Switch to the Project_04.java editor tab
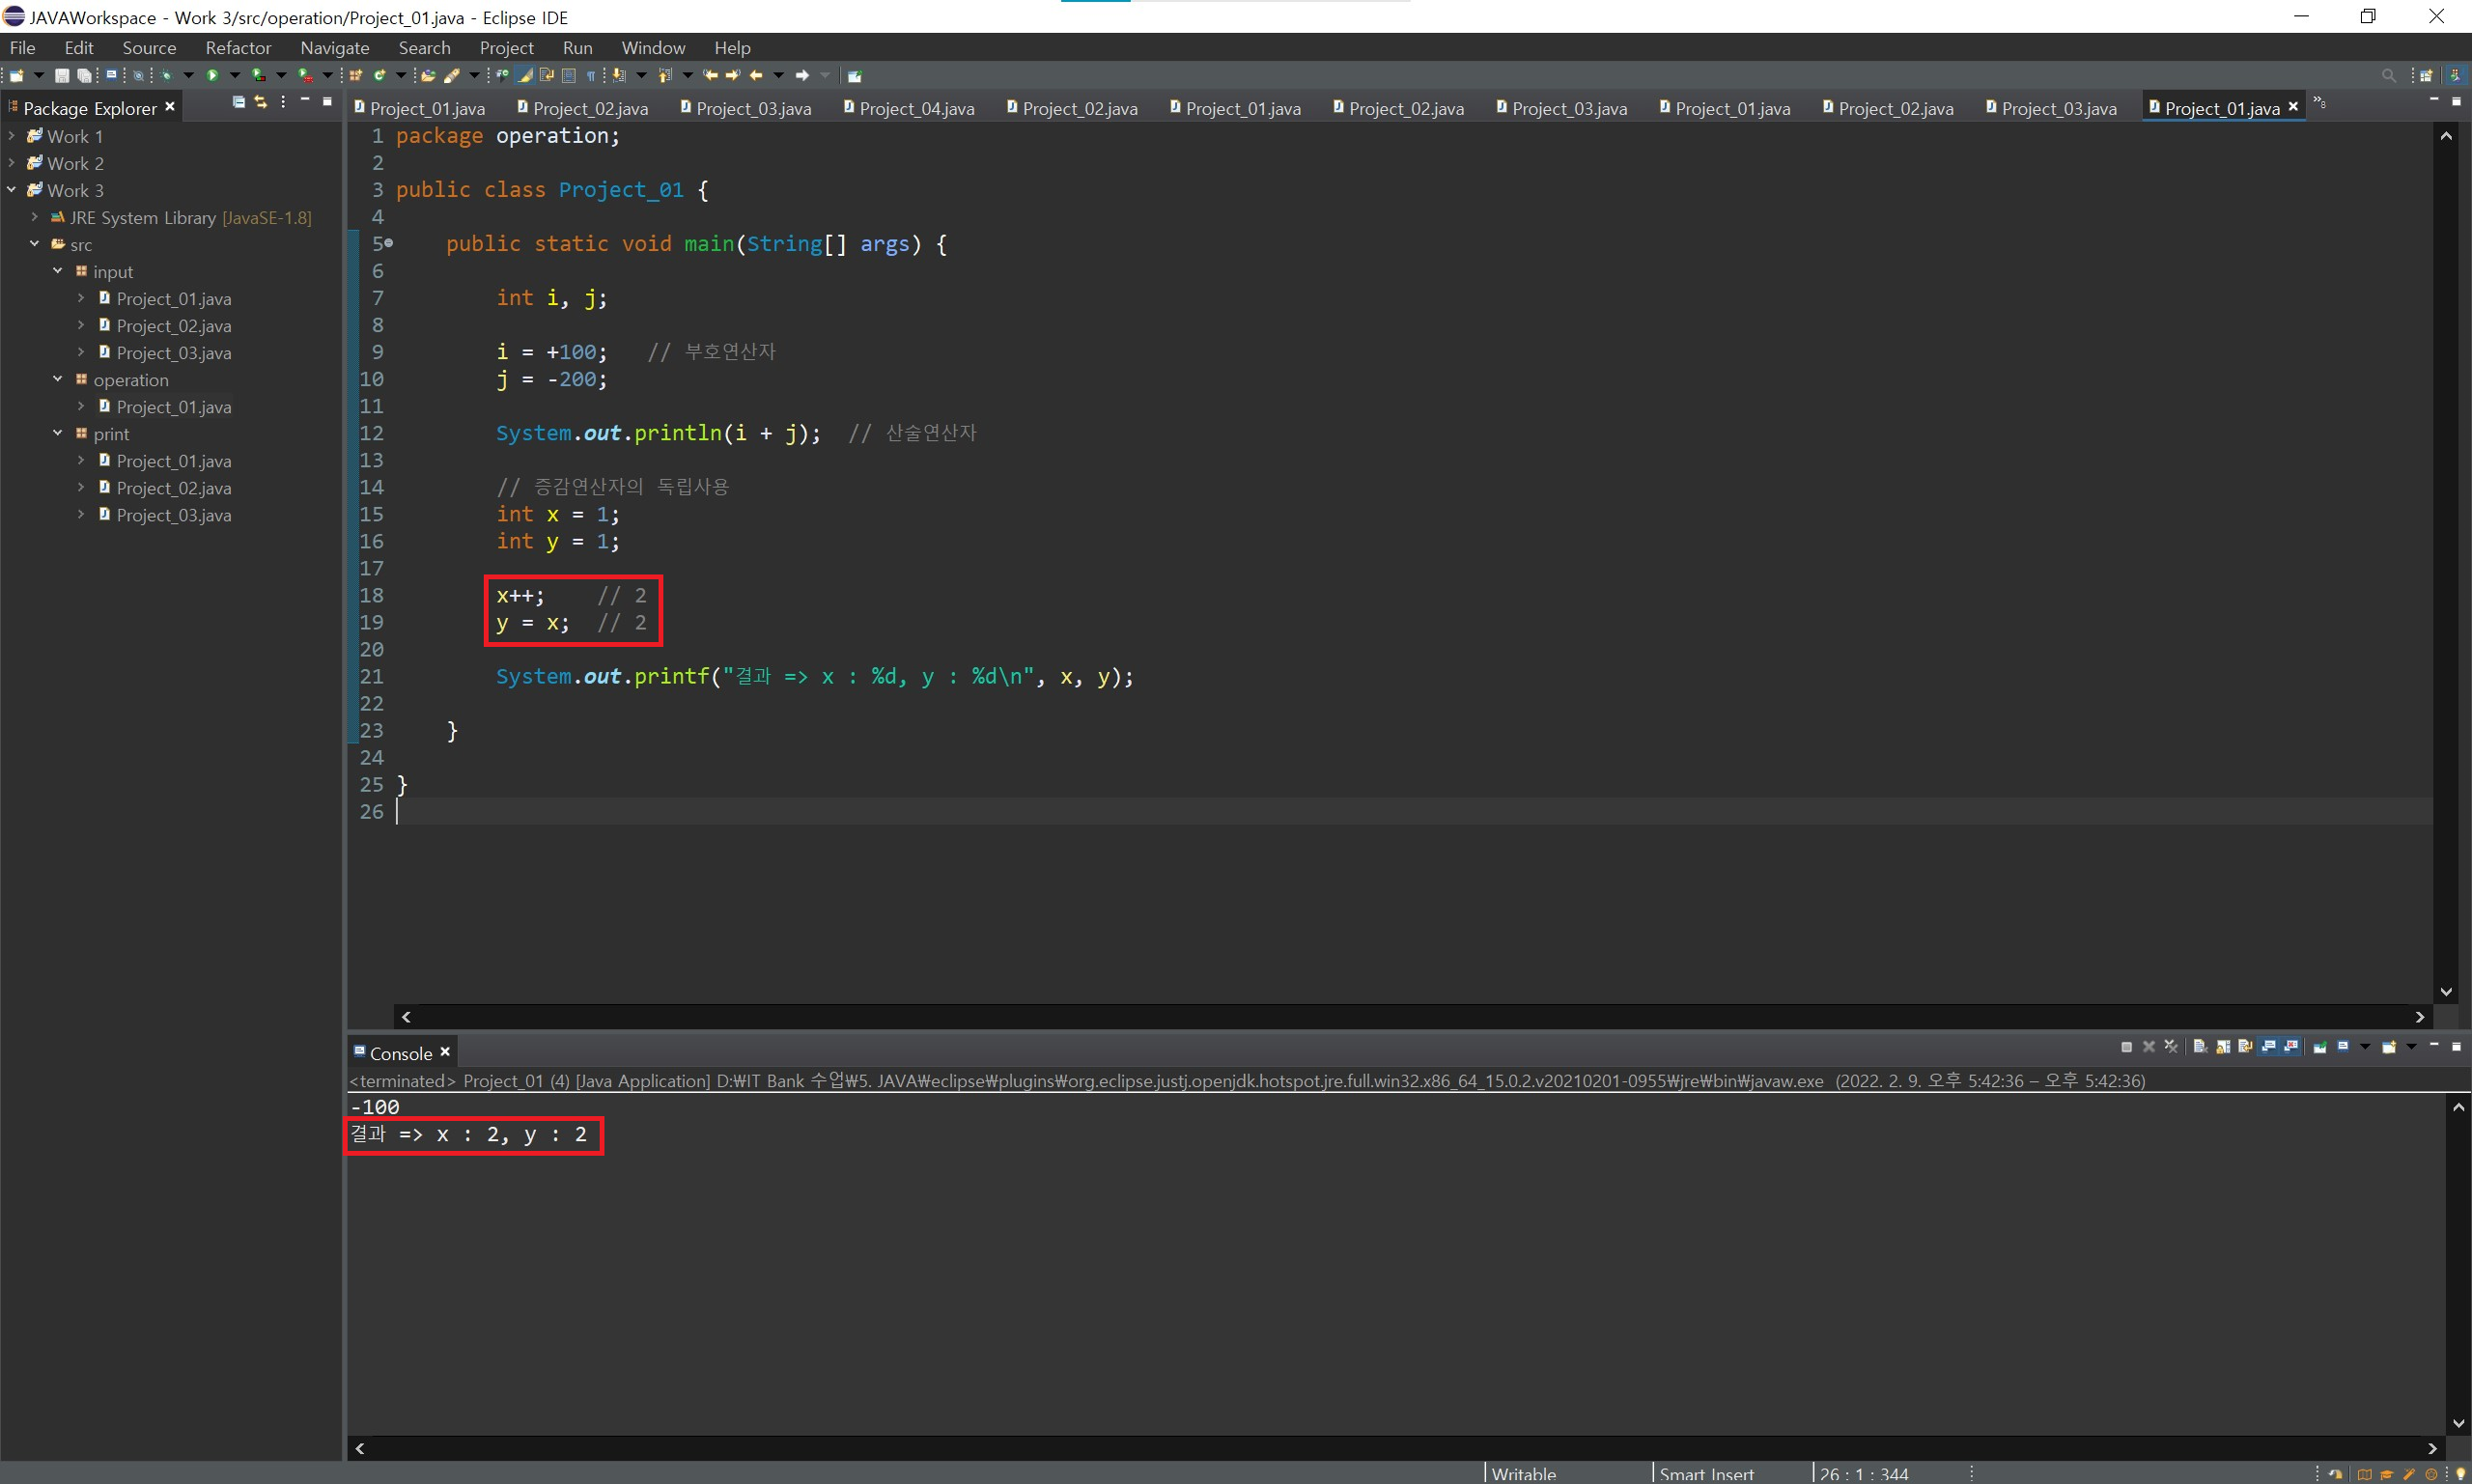 click(915, 108)
